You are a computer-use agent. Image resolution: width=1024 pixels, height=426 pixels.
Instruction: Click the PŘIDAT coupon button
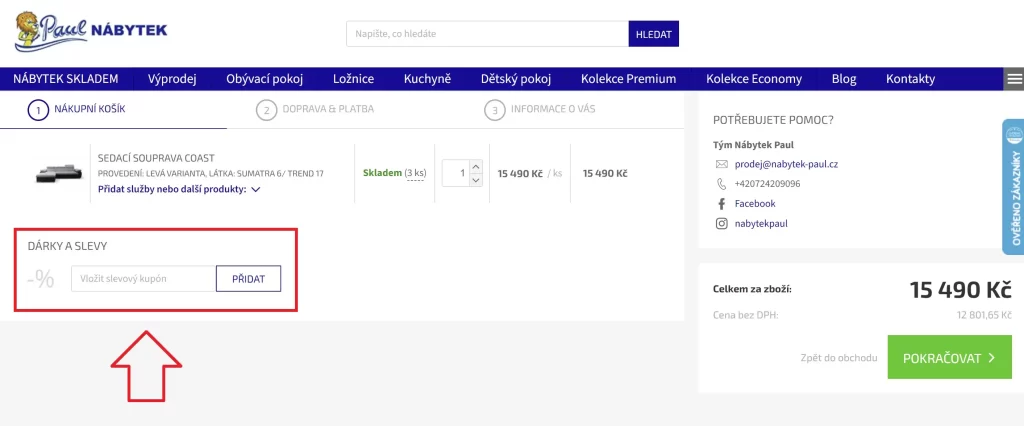[x=249, y=279]
